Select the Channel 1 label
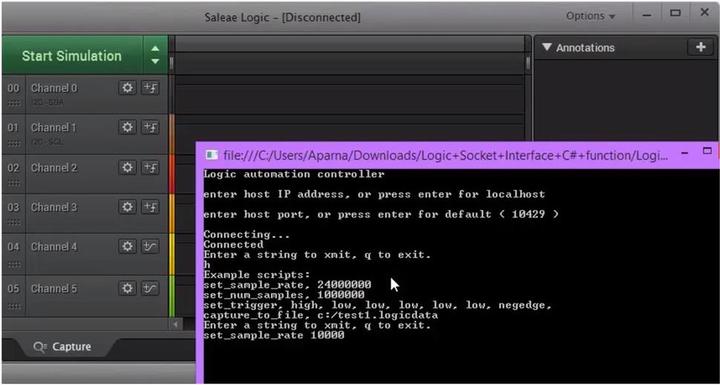Viewport: 720px width, 385px height. [x=53, y=127]
